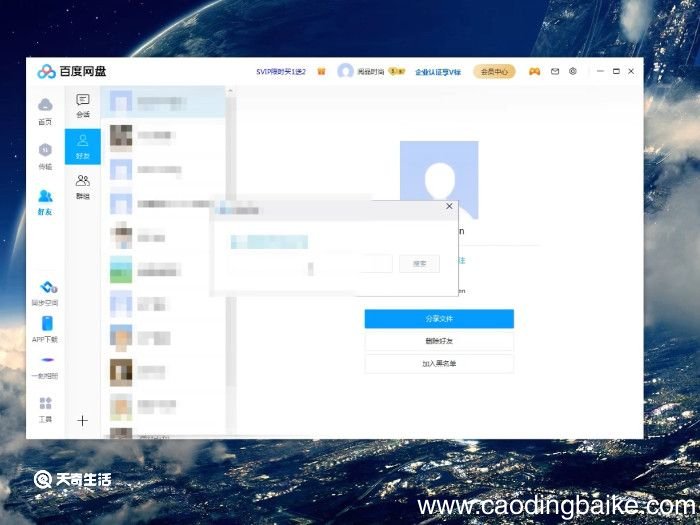This screenshot has width=700, height=525.
Task: Open the mail envelope icon
Action: (x=555, y=71)
